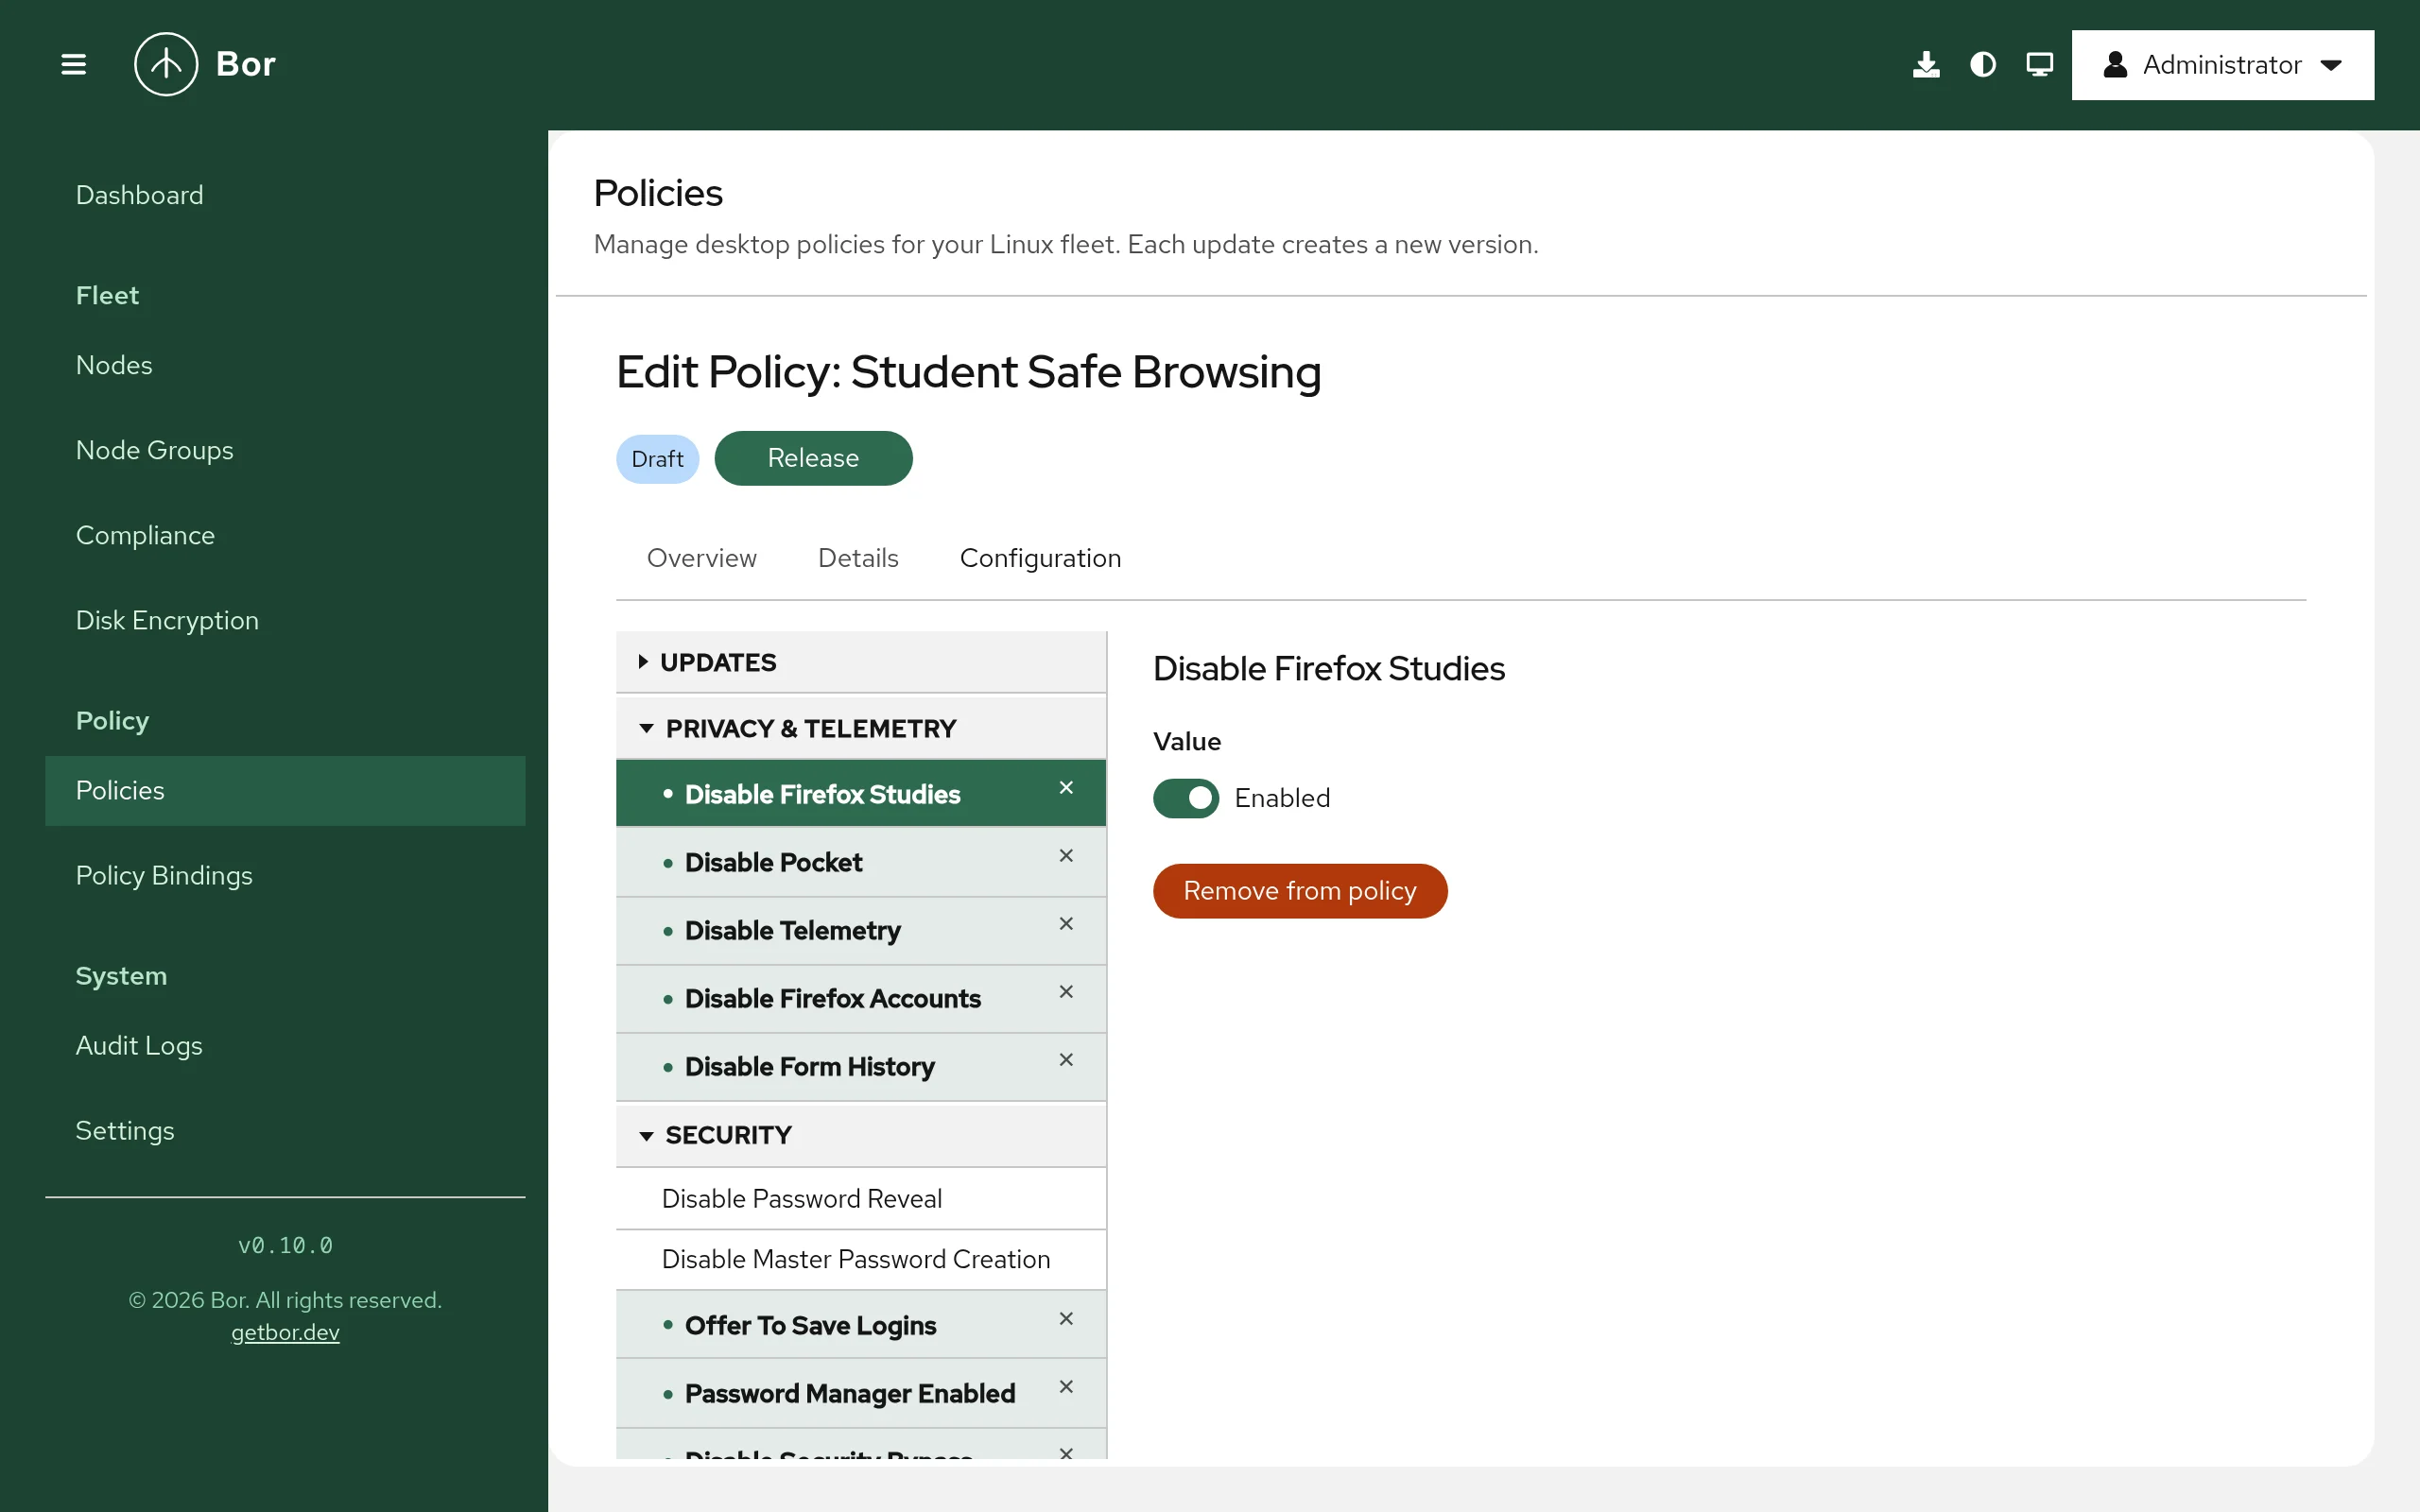
Task: Collapse the SECURITY section
Action: (x=861, y=1135)
